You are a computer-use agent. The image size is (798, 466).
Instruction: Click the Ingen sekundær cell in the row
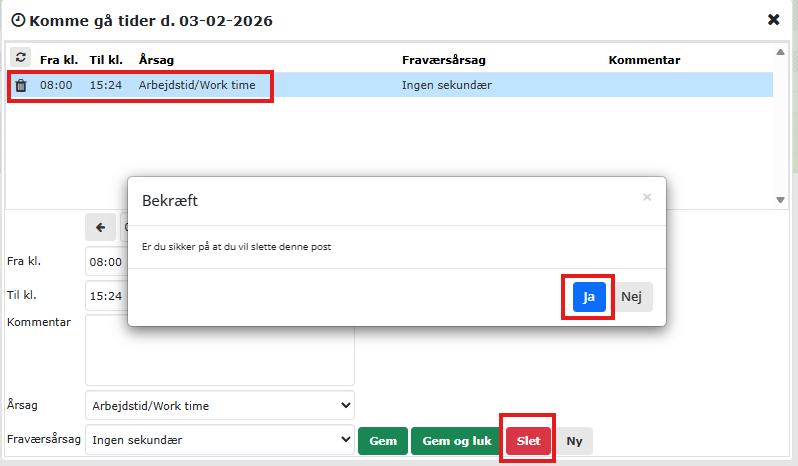tap(446, 85)
